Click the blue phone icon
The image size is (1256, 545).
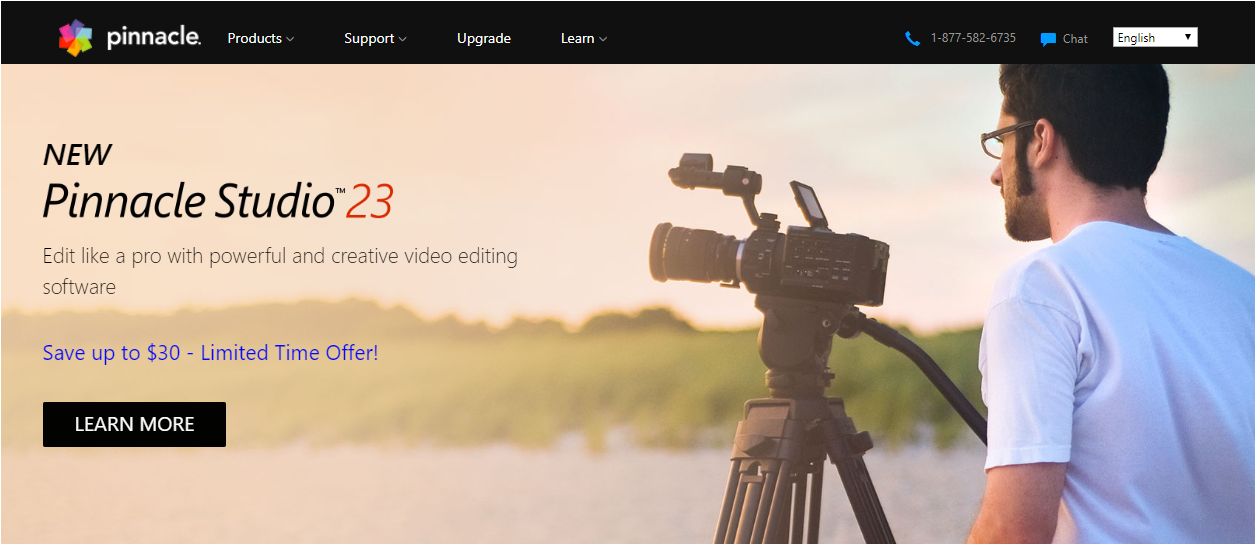[x=912, y=39]
